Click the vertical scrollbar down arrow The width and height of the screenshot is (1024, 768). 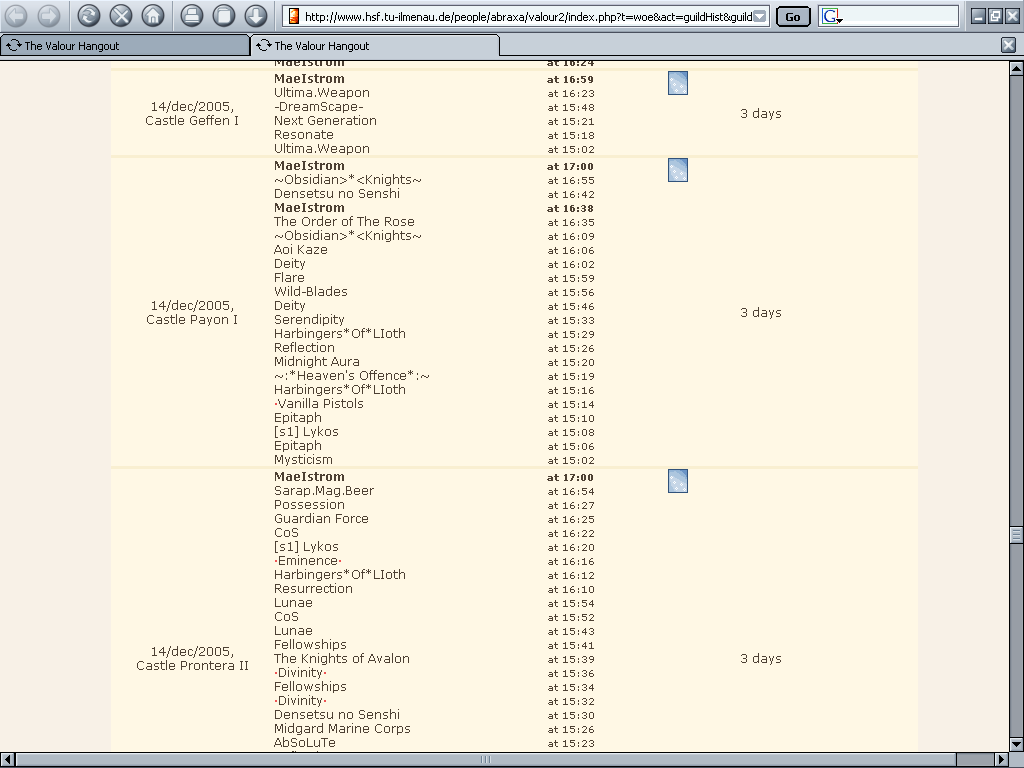pos(1016,744)
